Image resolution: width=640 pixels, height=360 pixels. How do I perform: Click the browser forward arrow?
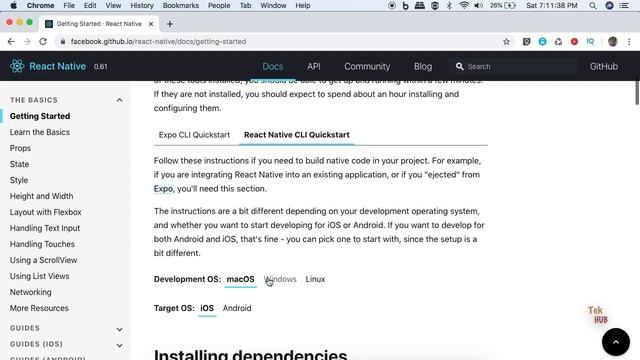pos(27,41)
